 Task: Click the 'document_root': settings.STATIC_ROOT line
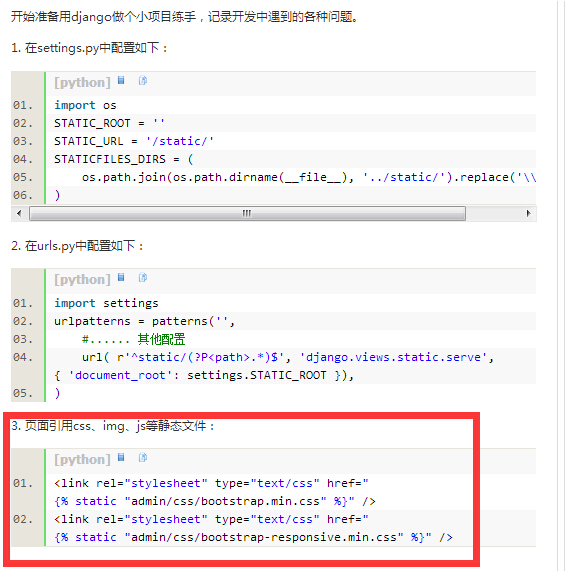point(204,375)
